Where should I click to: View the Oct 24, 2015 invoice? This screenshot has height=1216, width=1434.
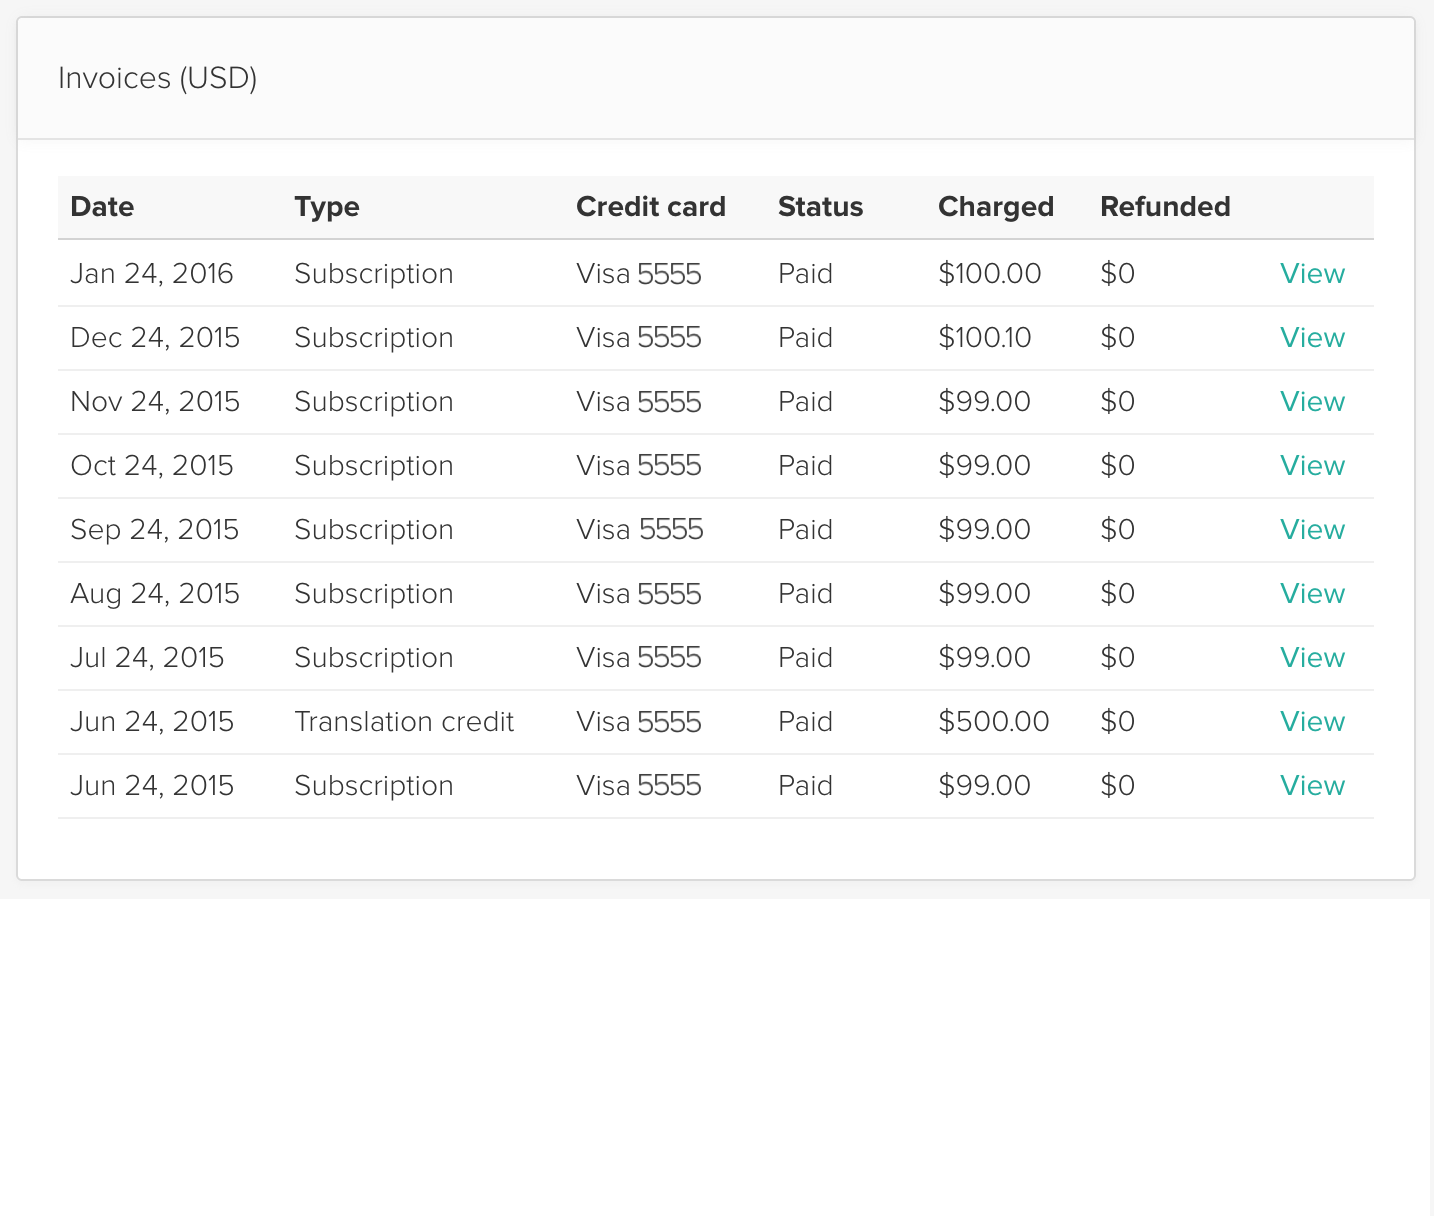1311,465
